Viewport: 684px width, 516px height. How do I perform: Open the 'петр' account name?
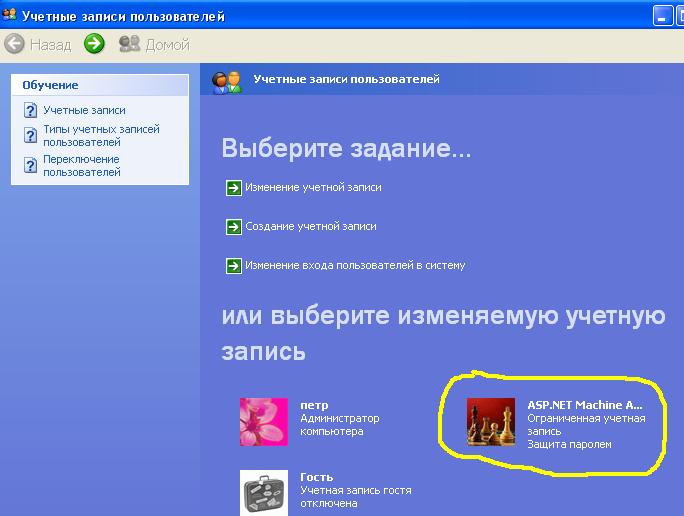point(314,405)
